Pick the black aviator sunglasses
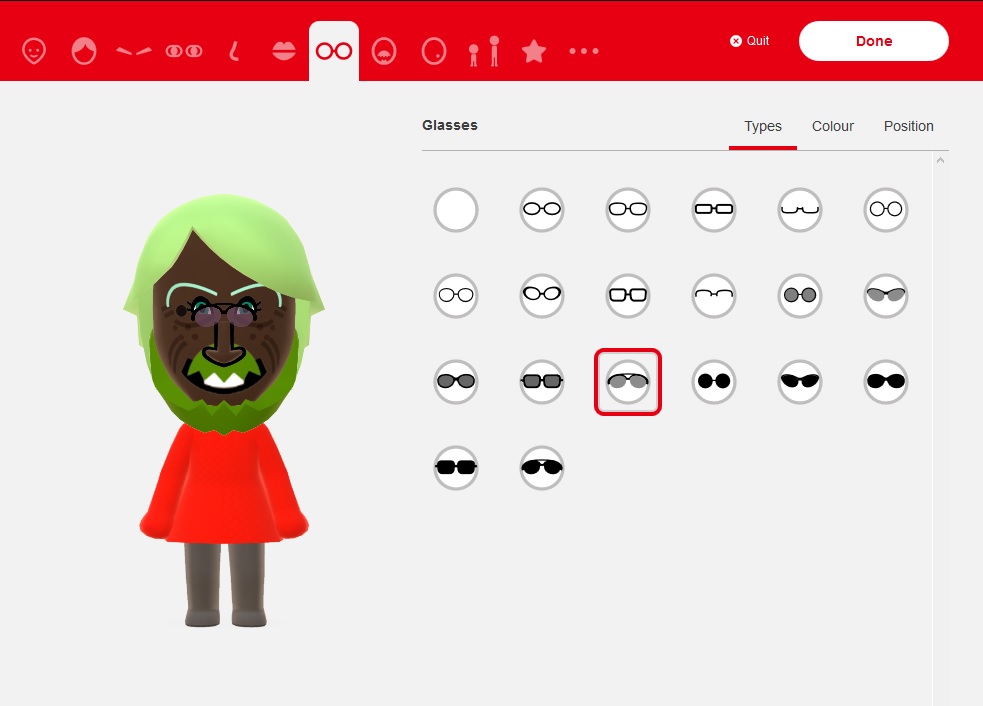Screen dimensions: 983x706 tap(542, 467)
